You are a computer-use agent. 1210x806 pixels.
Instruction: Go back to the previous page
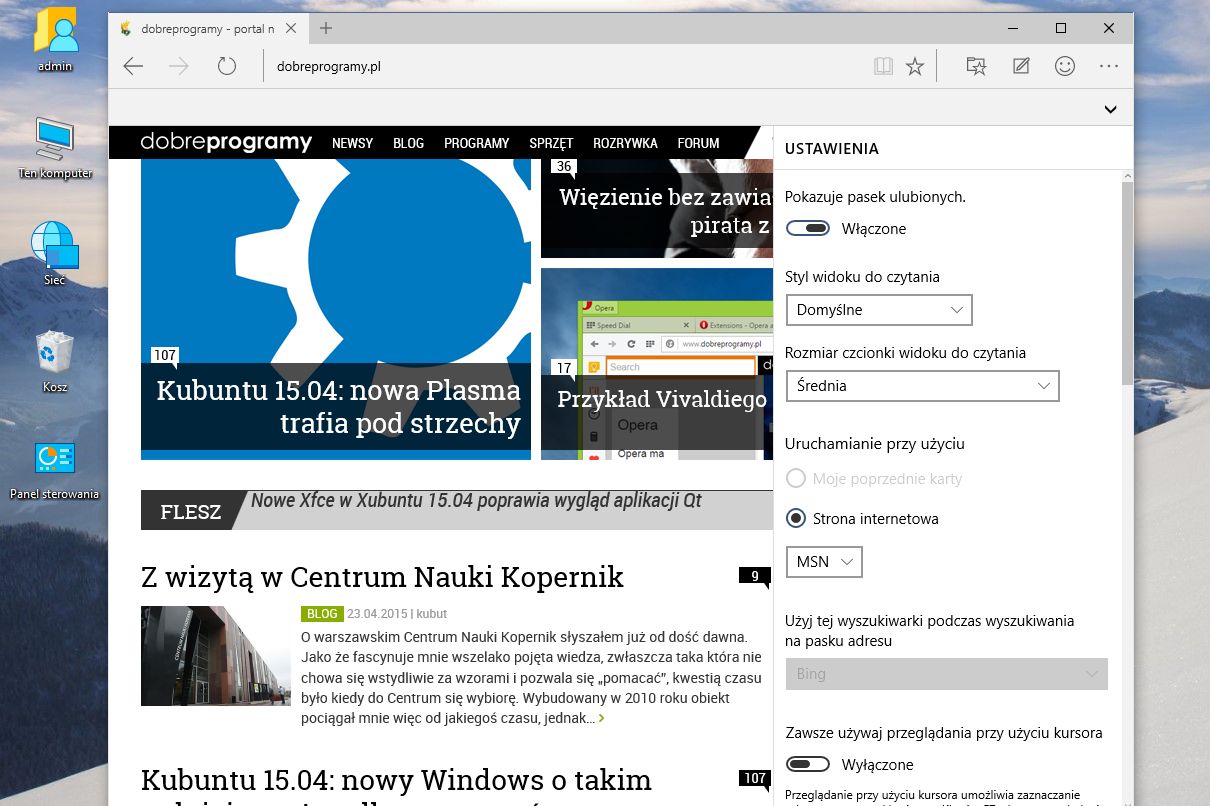pyautogui.click(x=133, y=66)
